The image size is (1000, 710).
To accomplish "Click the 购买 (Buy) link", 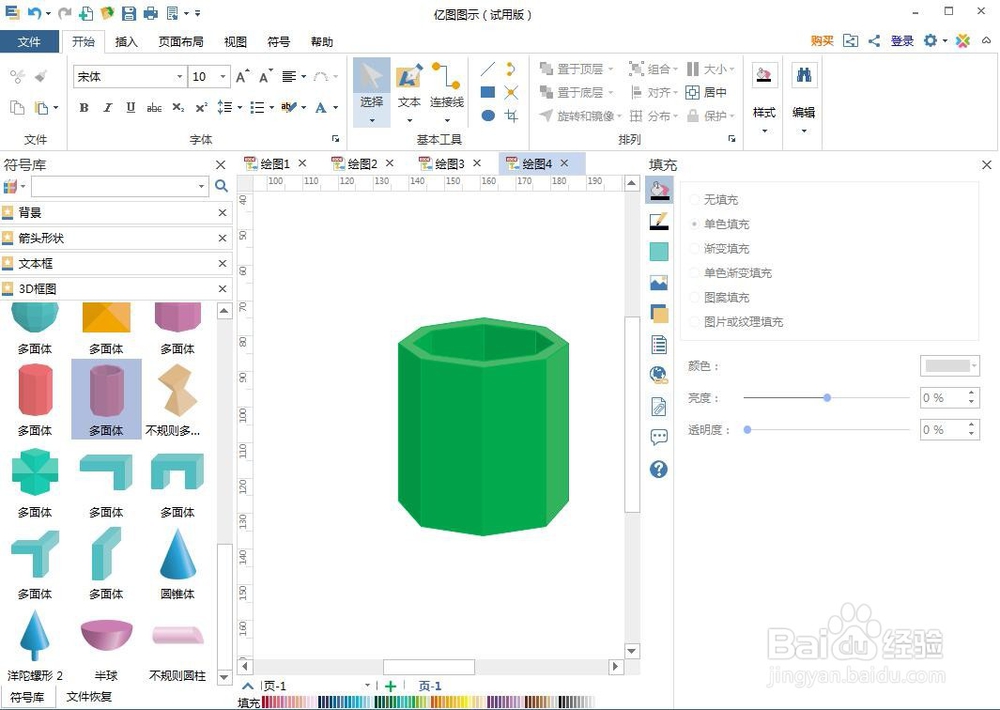I will [x=821, y=41].
